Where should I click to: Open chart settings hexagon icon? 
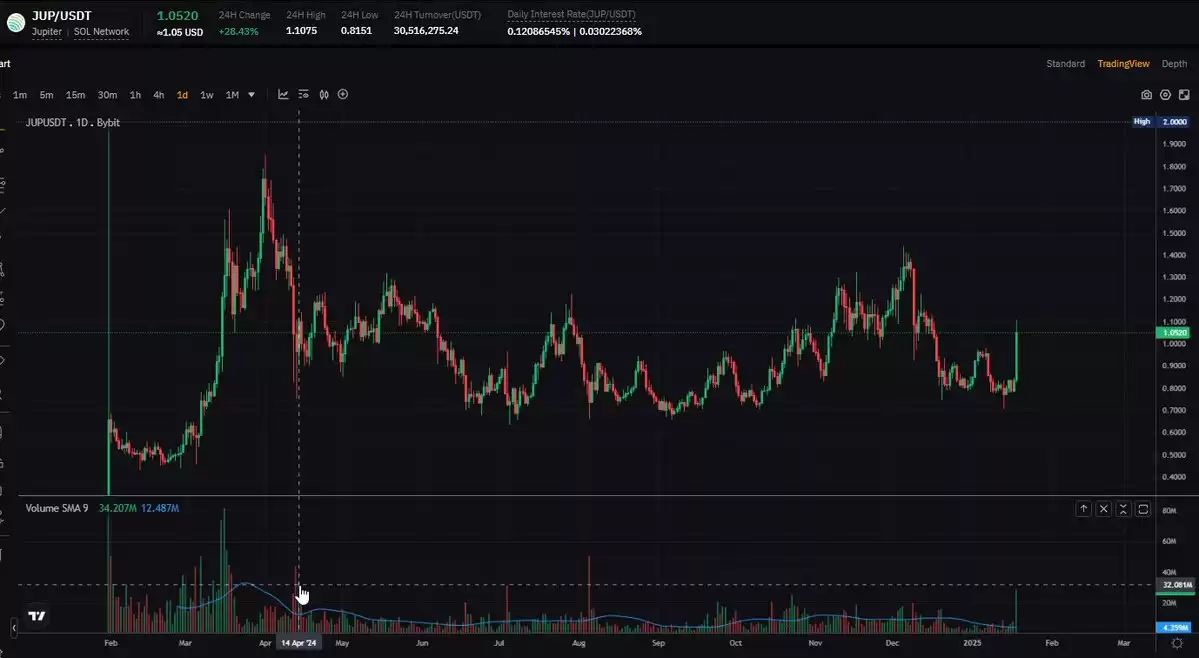point(1165,95)
